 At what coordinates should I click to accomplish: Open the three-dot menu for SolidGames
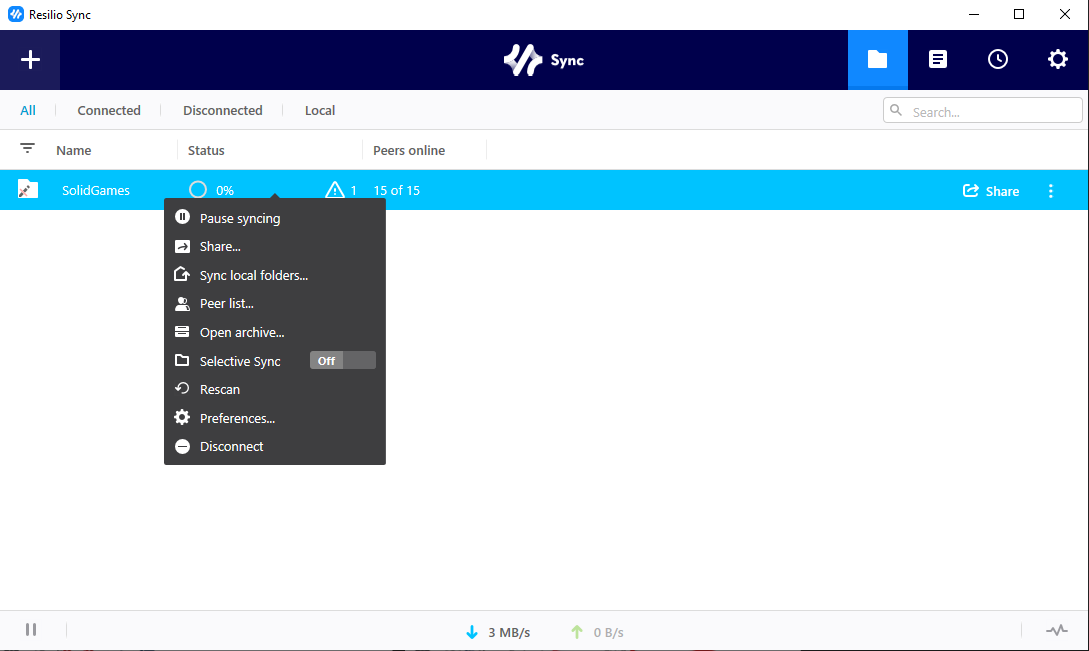click(1051, 191)
